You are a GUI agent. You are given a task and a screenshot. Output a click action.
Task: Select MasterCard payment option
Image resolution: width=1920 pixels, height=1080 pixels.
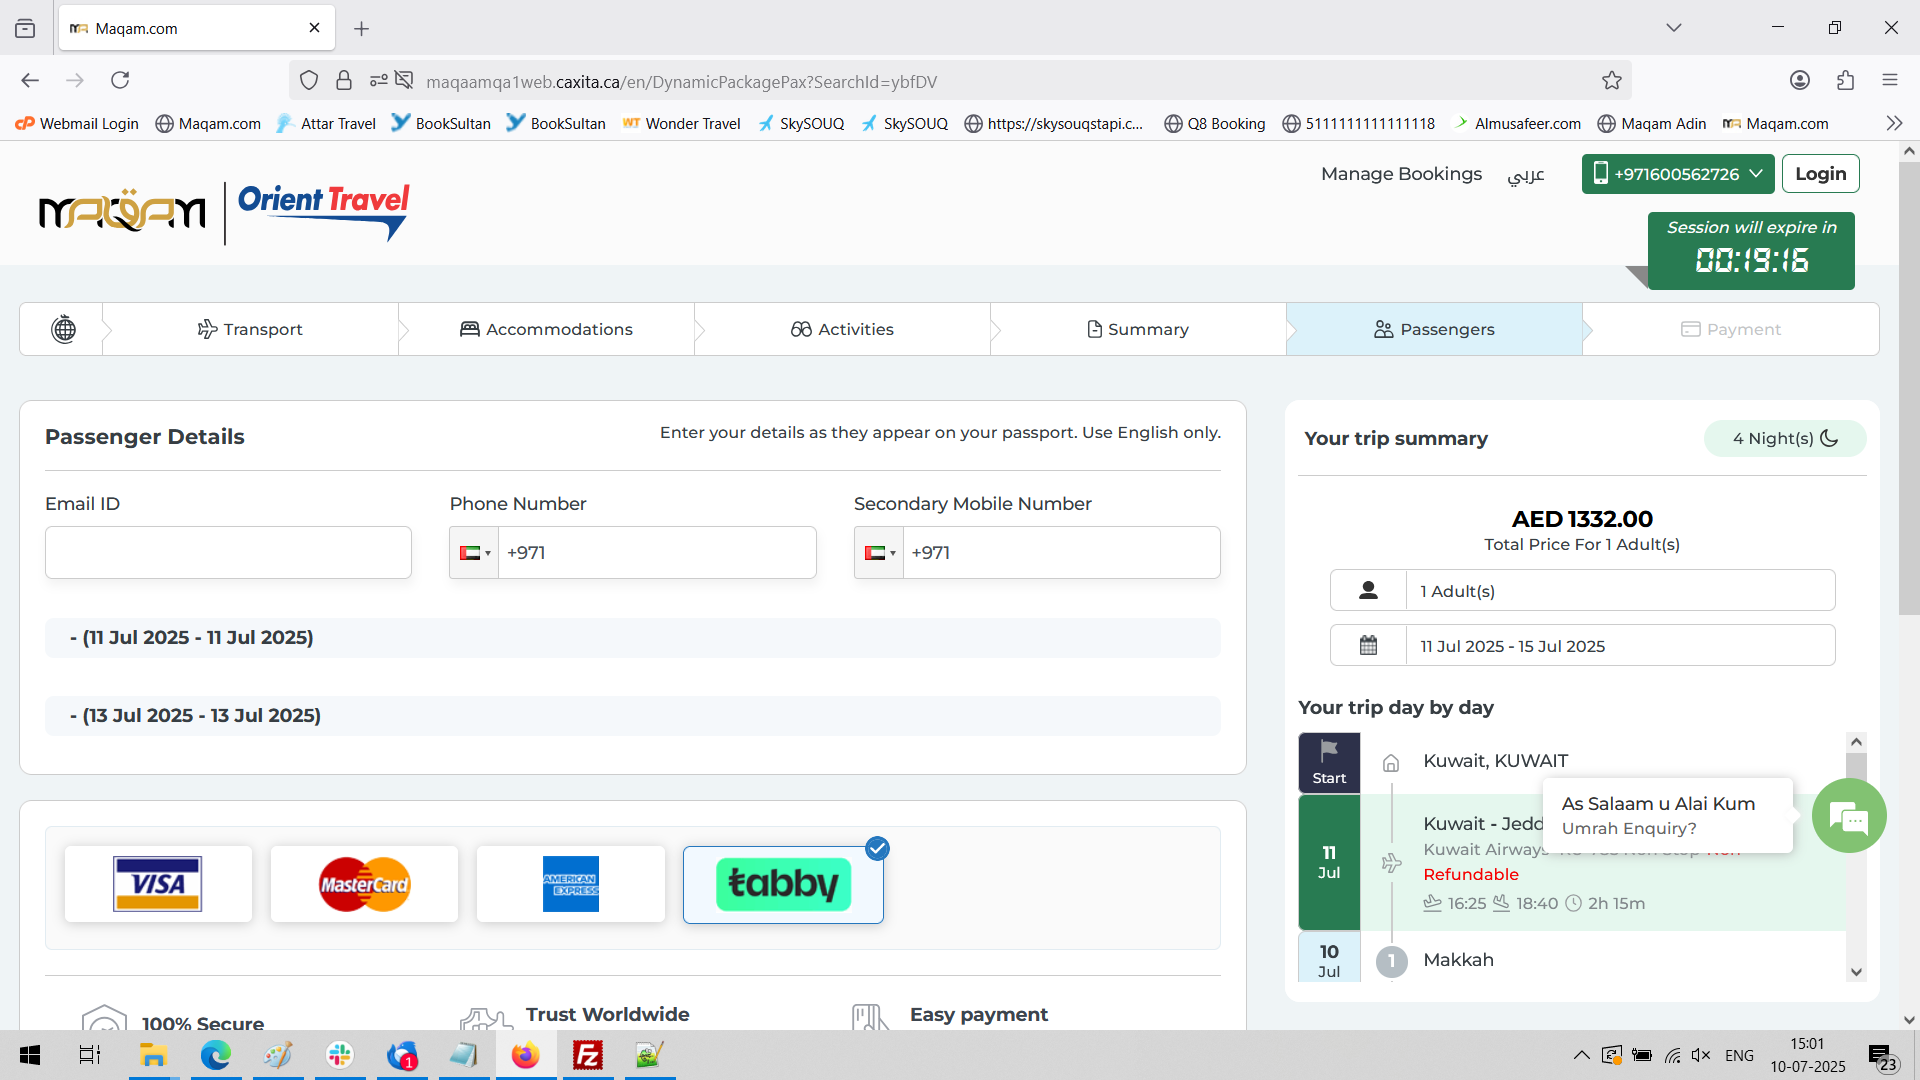[x=364, y=884]
